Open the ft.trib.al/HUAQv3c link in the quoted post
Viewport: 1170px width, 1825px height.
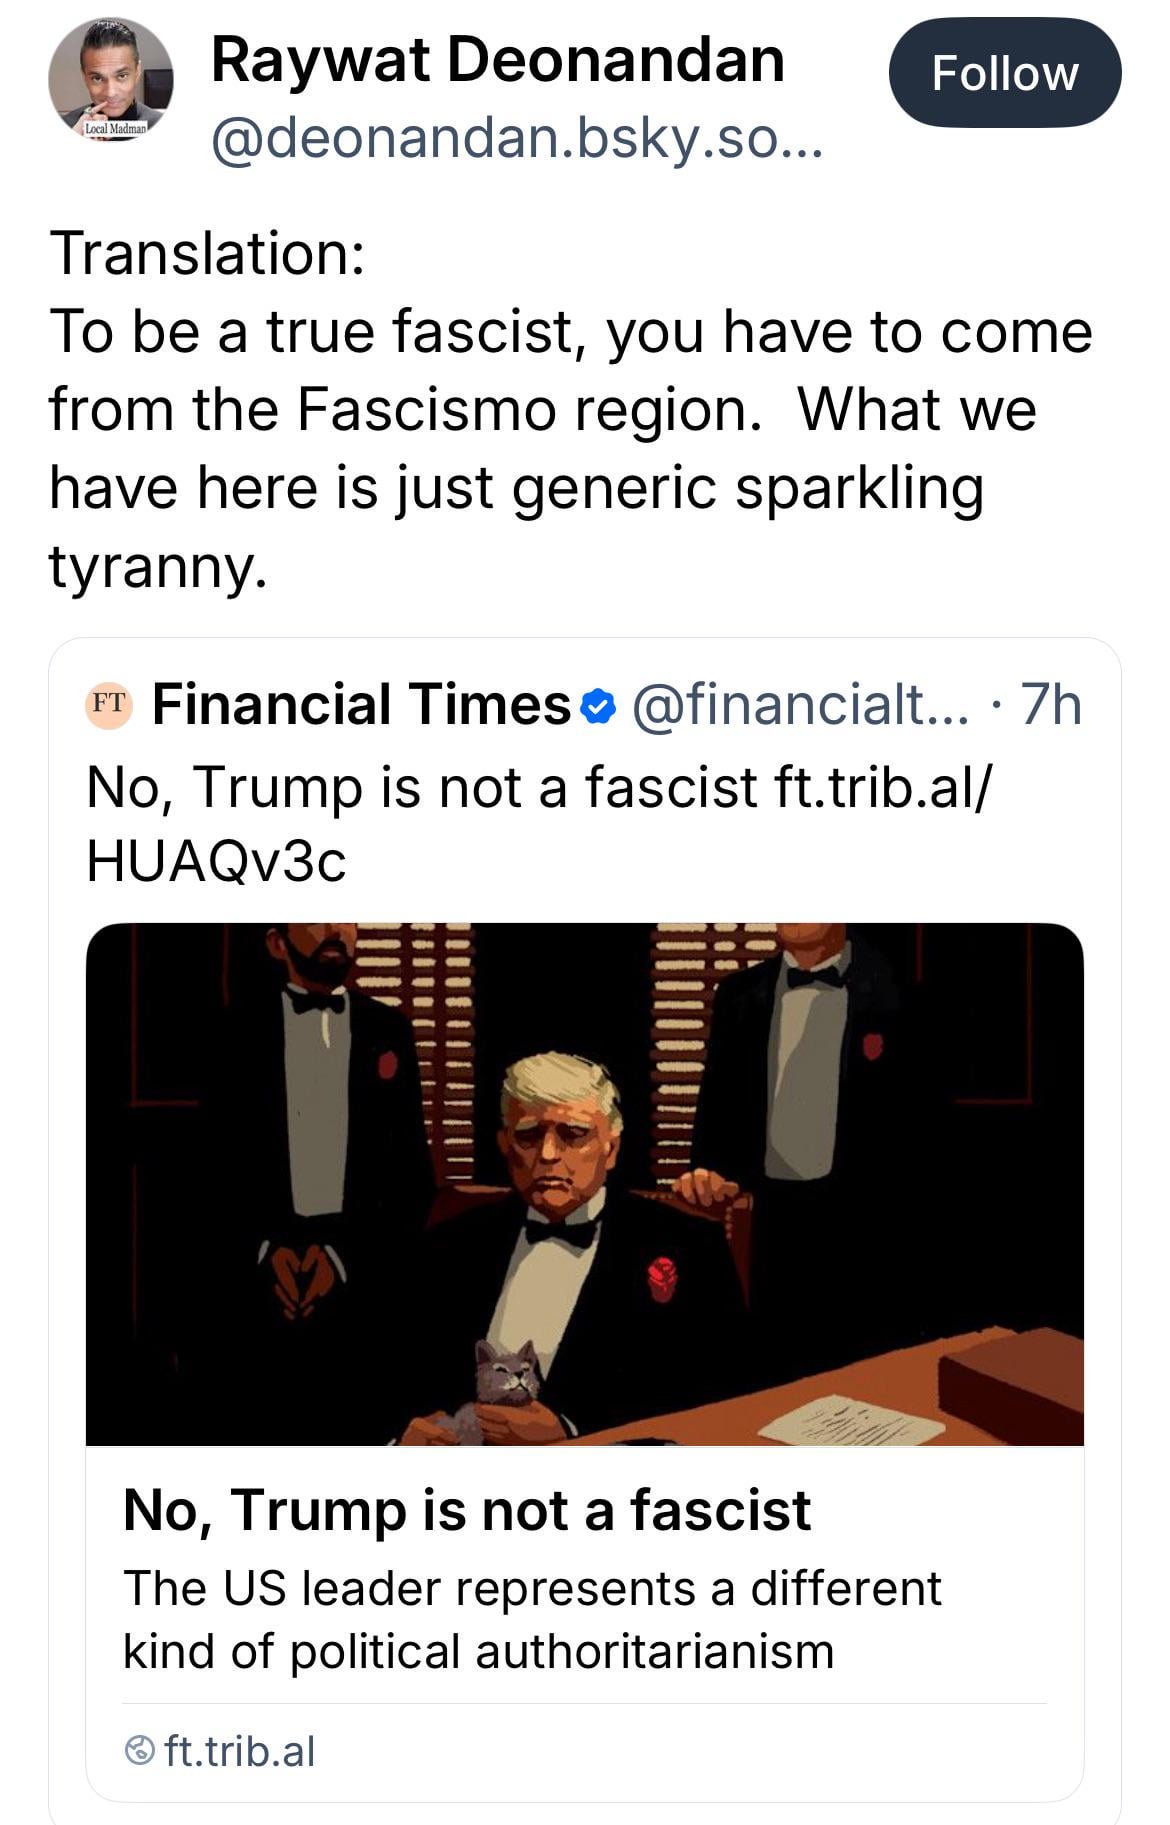point(880,787)
